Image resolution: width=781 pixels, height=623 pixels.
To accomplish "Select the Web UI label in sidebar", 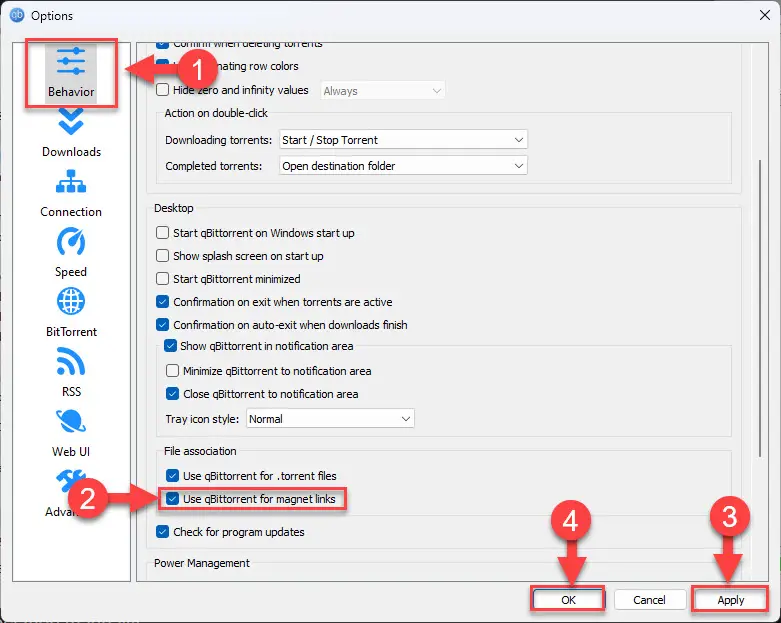I will pos(71,452).
